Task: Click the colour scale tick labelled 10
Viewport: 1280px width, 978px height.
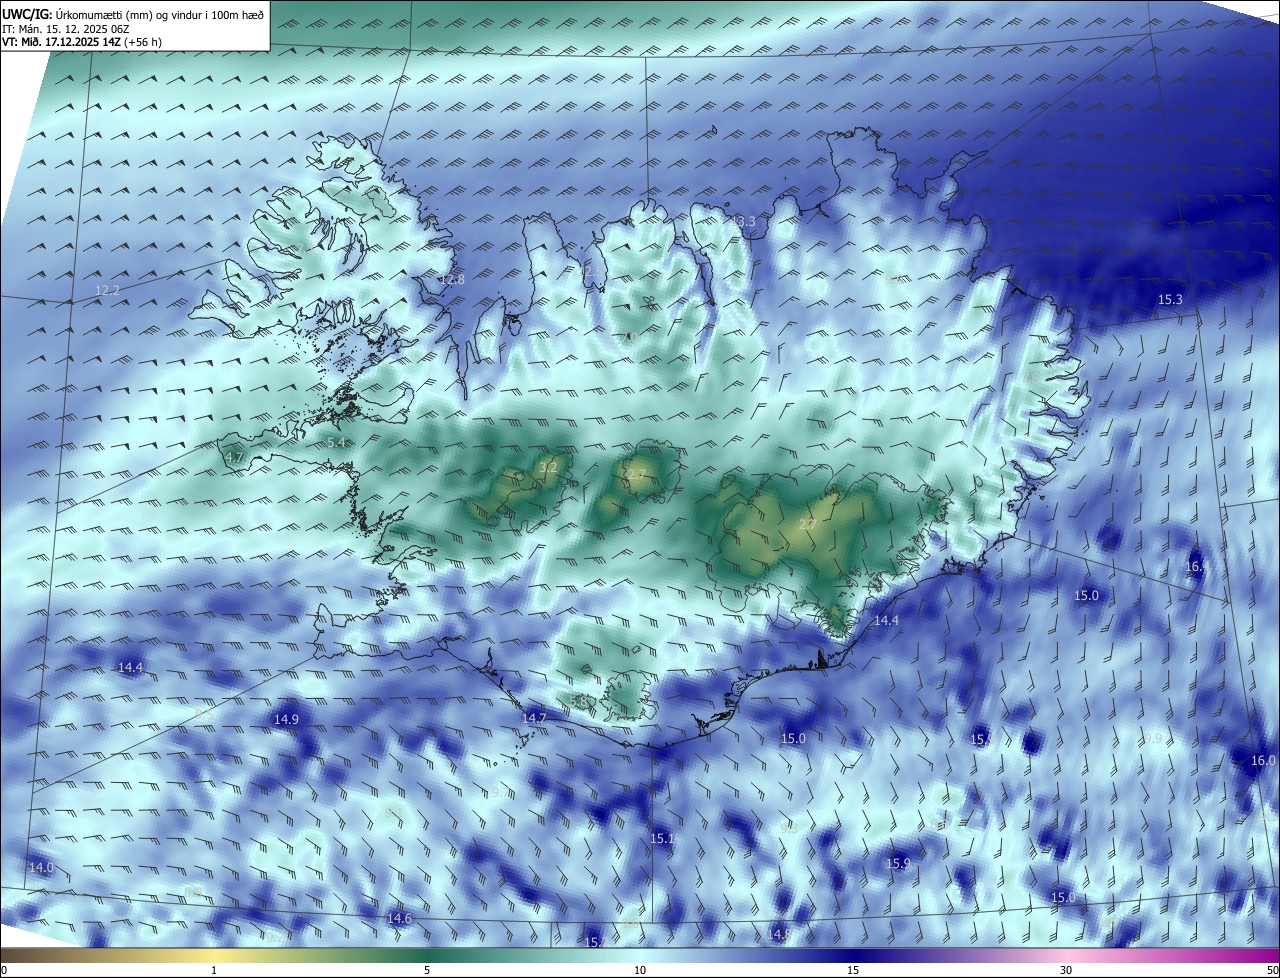Action: click(x=640, y=970)
